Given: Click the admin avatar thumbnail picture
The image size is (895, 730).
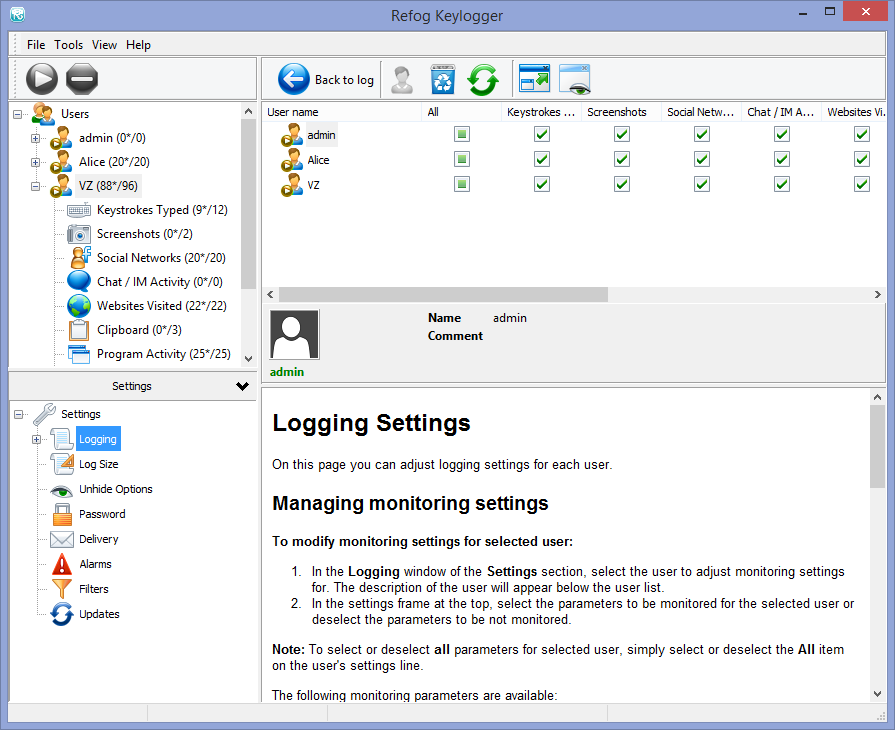Looking at the screenshot, I should [x=295, y=335].
